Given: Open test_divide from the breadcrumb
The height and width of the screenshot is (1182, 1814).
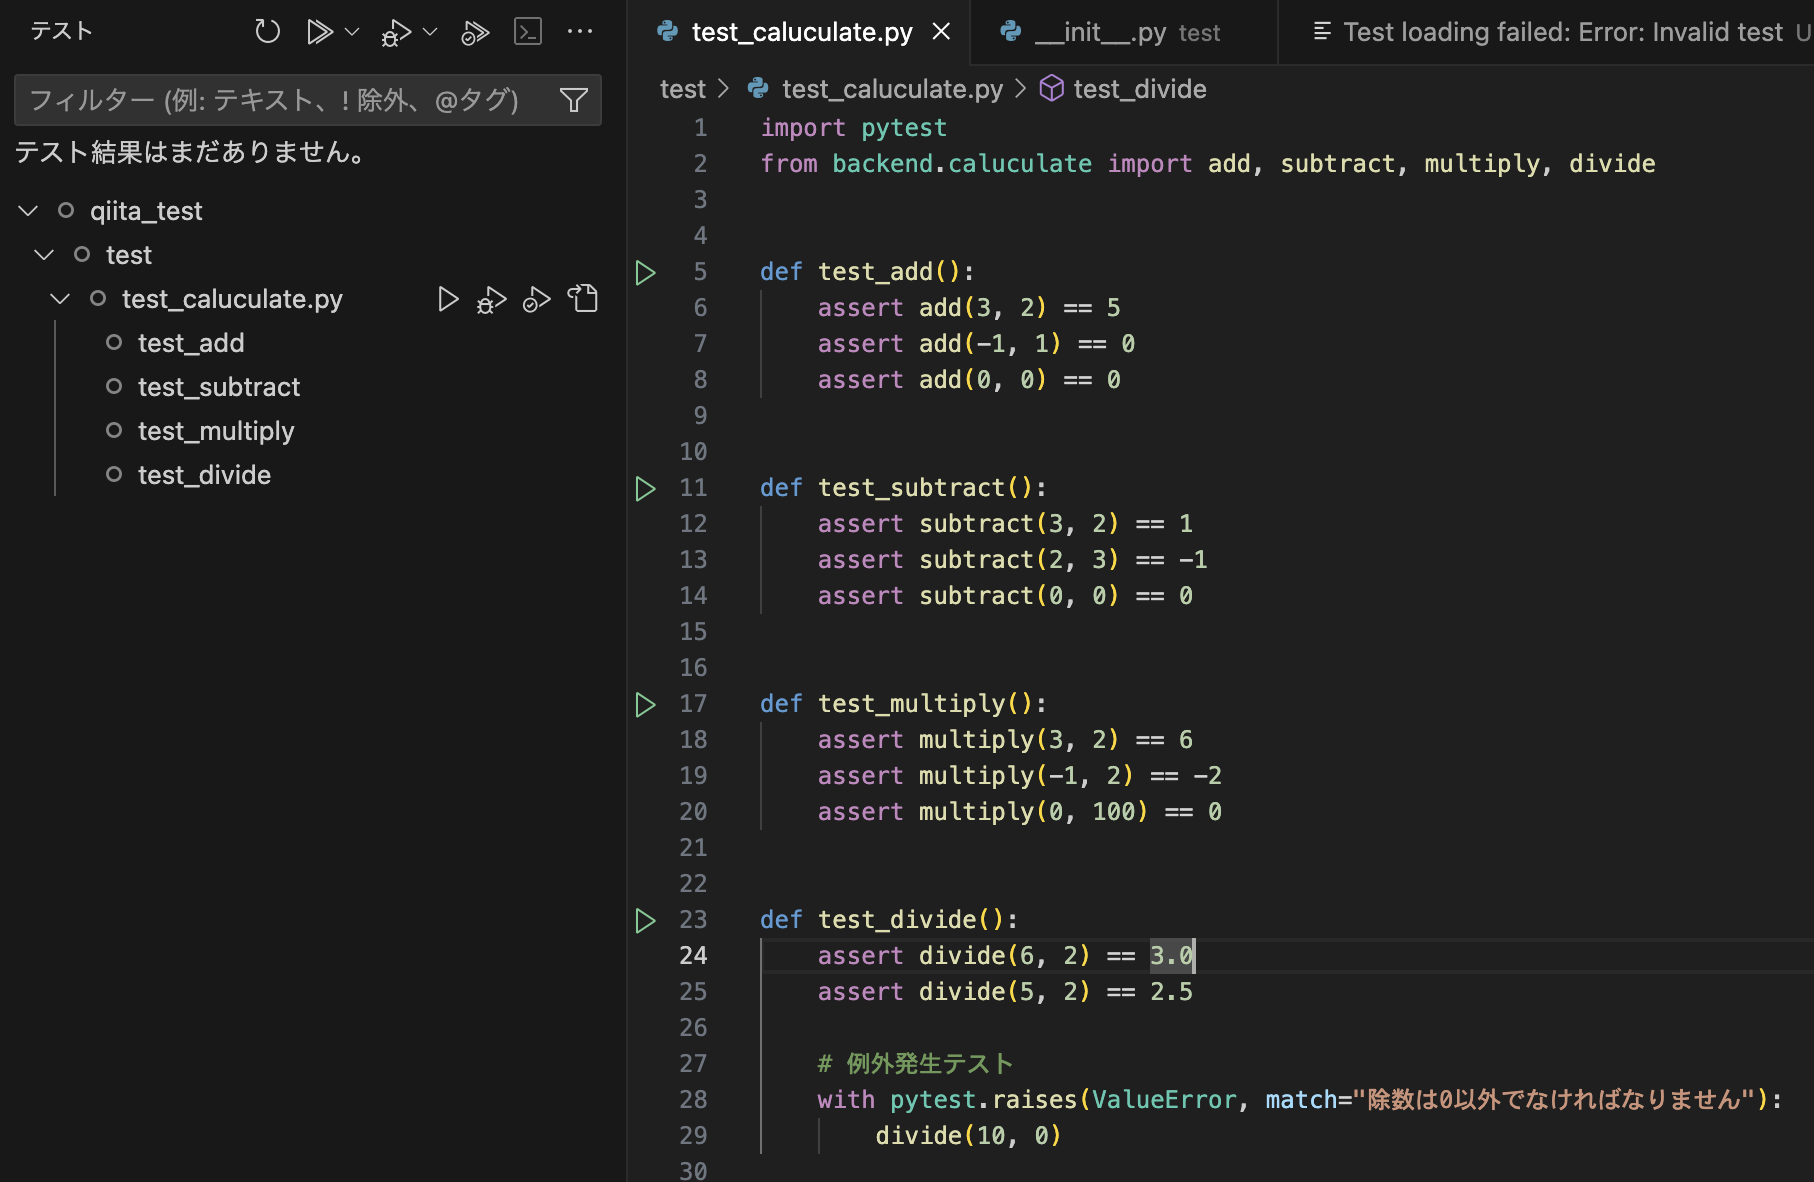Looking at the screenshot, I should pos(1139,88).
